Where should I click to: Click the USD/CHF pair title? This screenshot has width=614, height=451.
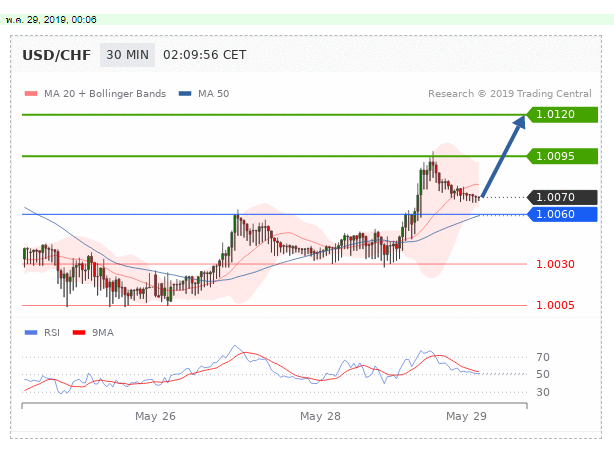56,55
